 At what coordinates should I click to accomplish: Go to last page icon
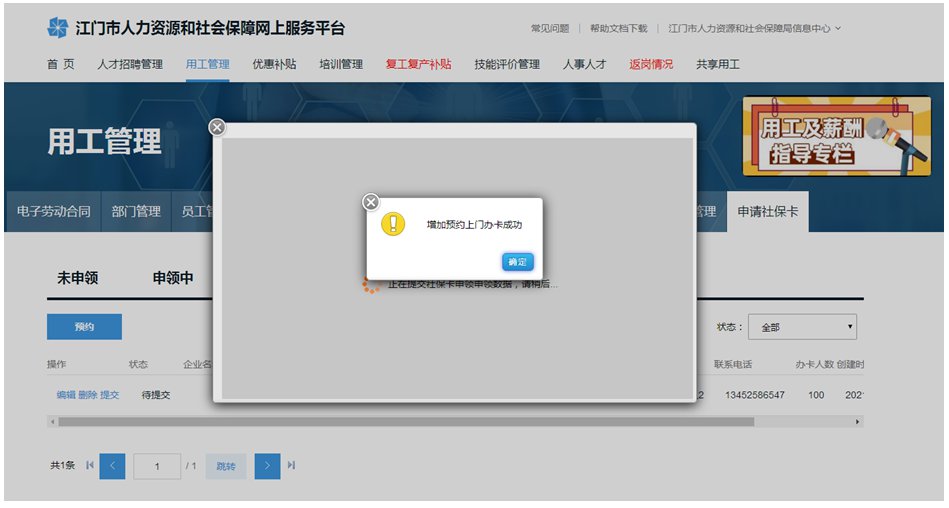pyautogui.click(x=291, y=465)
